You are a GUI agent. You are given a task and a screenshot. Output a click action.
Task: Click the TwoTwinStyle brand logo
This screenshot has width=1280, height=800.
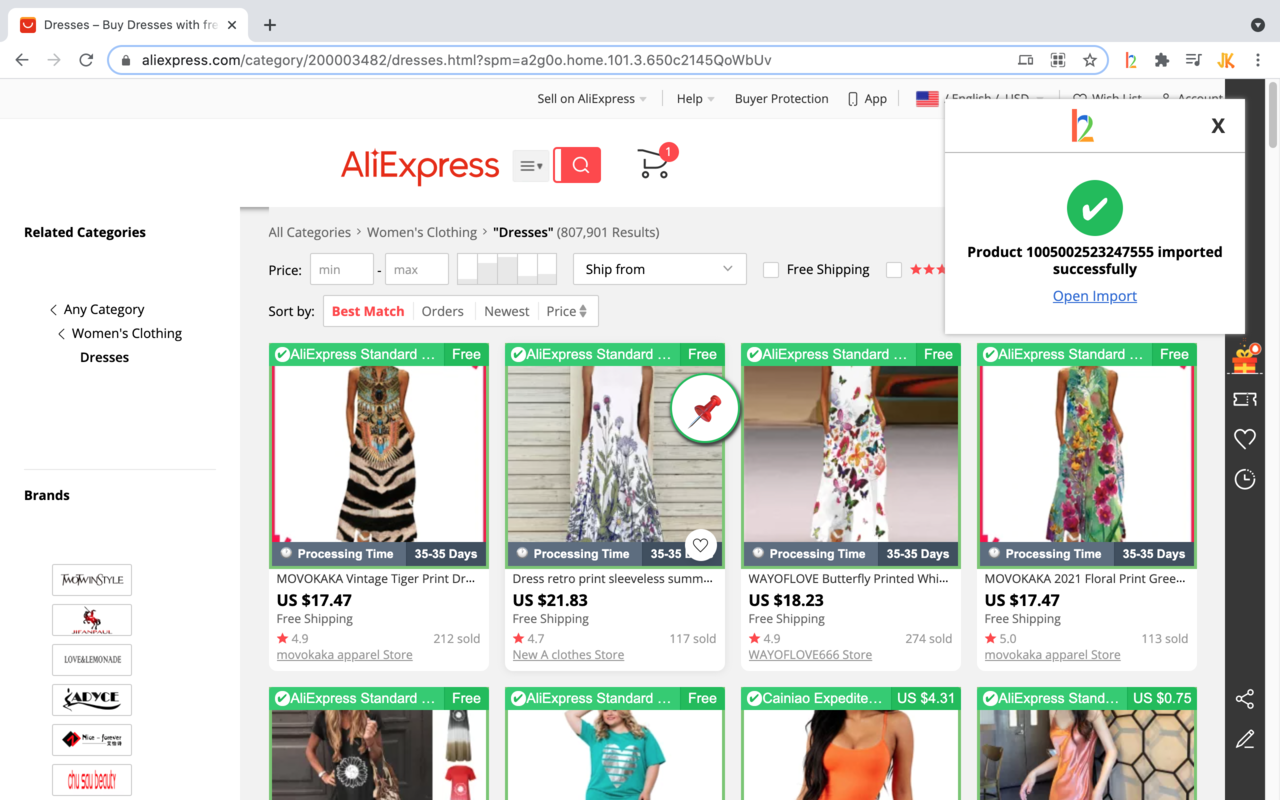pos(92,580)
